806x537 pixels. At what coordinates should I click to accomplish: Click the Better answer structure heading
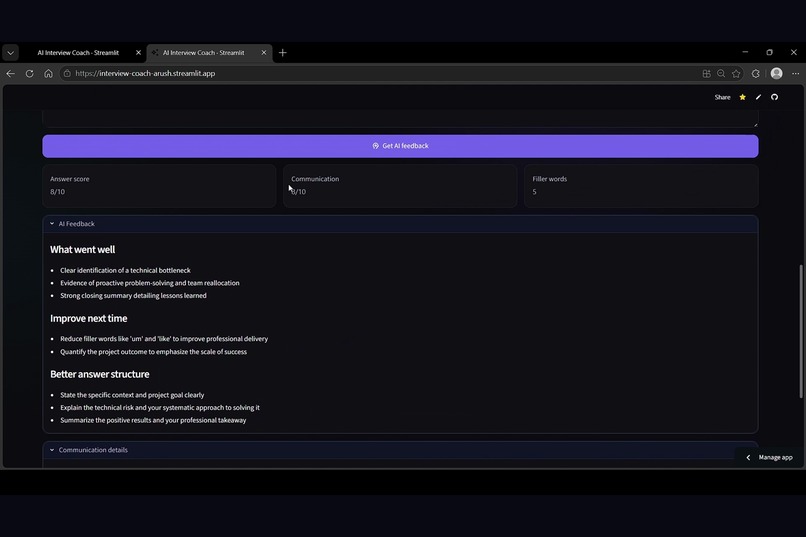(100, 374)
